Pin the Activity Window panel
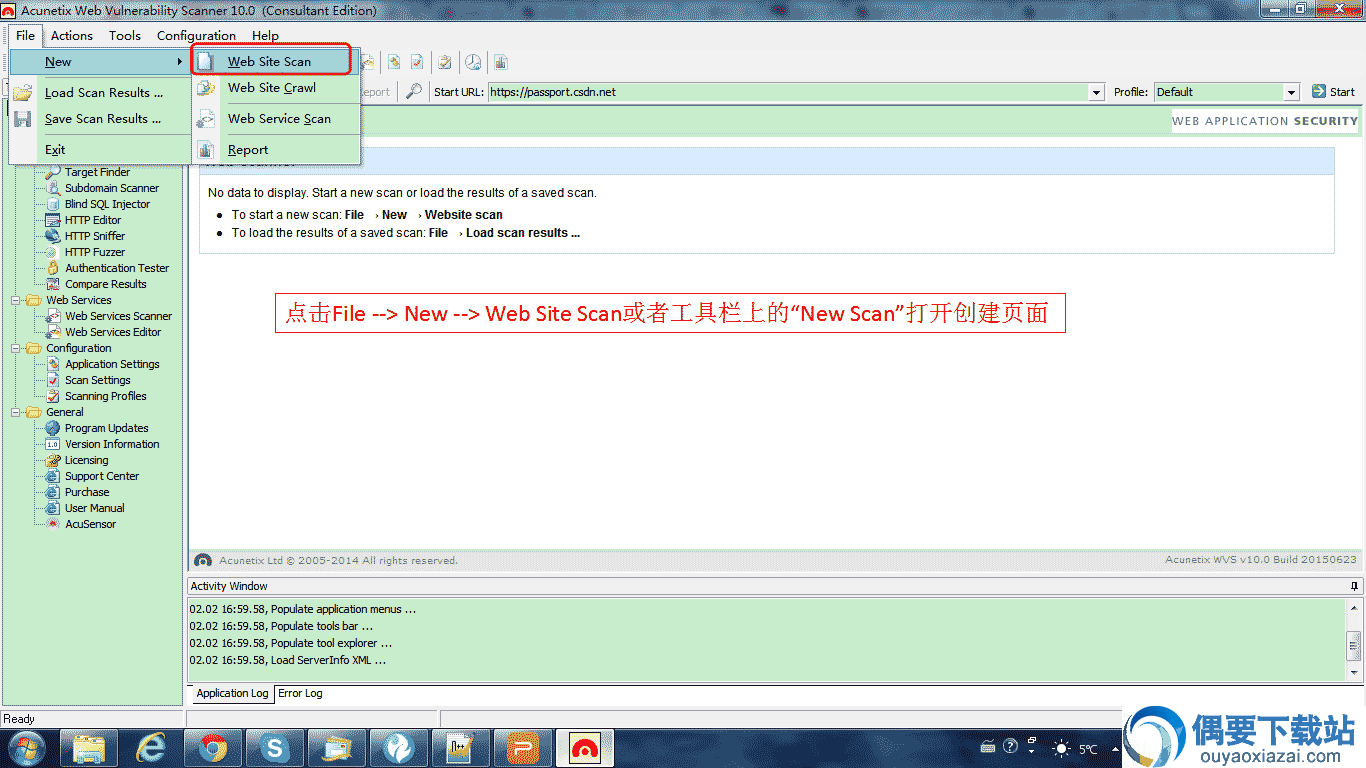Viewport: 1366px width, 768px height. point(1354,586)
